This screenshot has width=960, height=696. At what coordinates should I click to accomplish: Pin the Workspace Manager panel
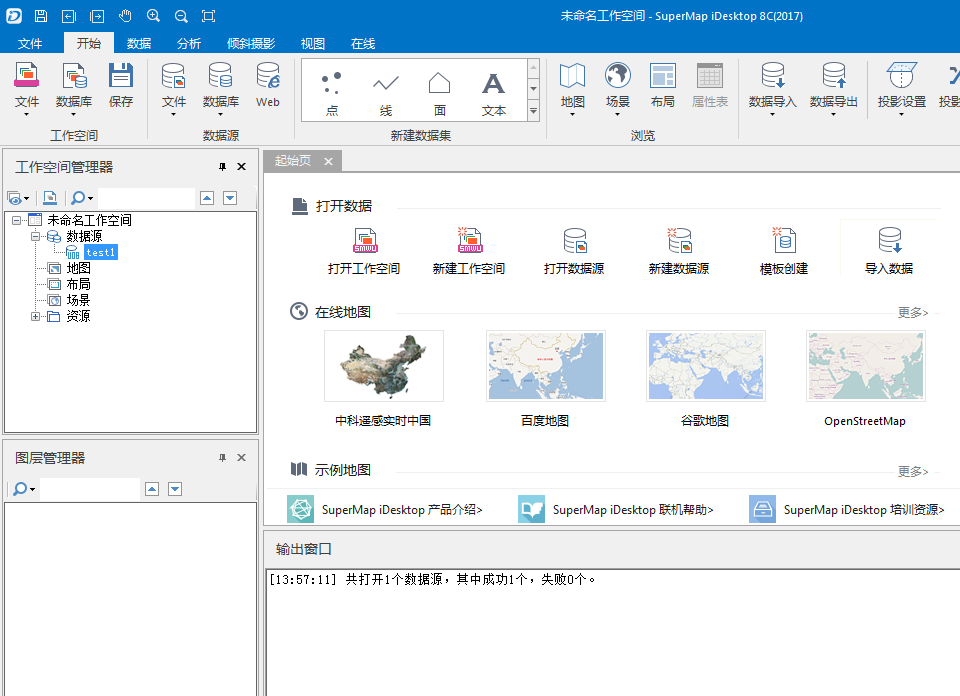click(222, 167)
